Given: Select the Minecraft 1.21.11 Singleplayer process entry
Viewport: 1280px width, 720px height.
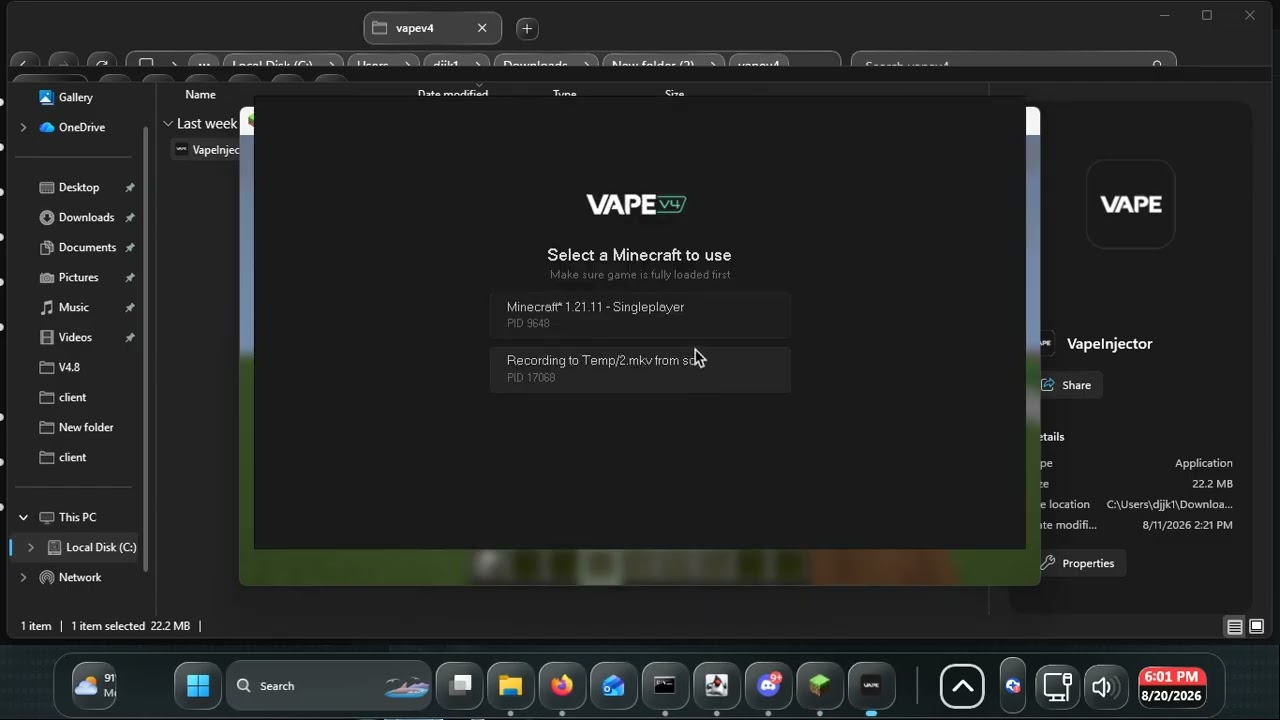Looking at the screenshot, I should tap(640, 315).
